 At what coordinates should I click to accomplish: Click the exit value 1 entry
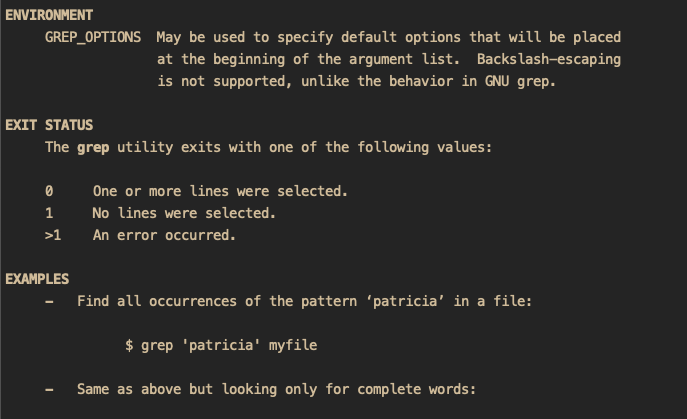click(49, 213)
